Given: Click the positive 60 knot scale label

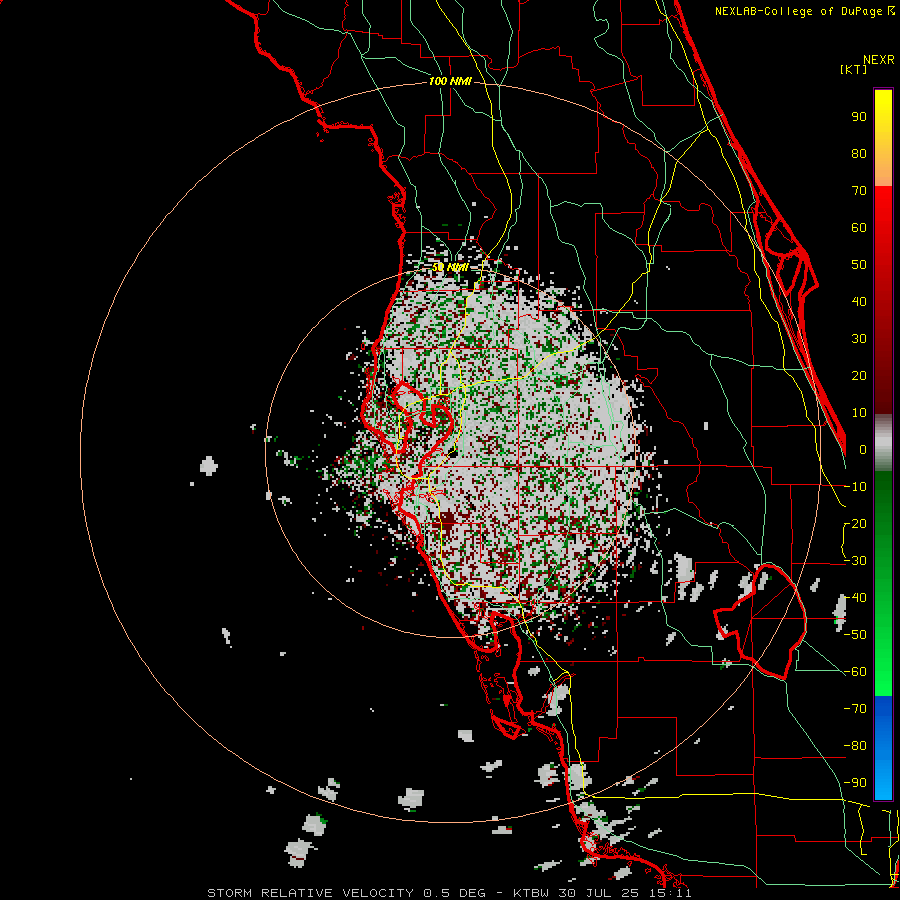Looking at the screenshot, I should 859,228.
